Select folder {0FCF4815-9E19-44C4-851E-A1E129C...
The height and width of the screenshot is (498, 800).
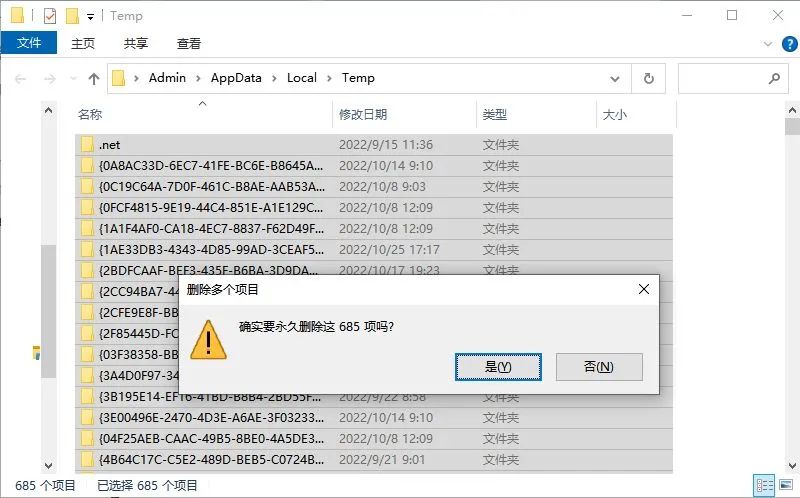tap(374, 208)
